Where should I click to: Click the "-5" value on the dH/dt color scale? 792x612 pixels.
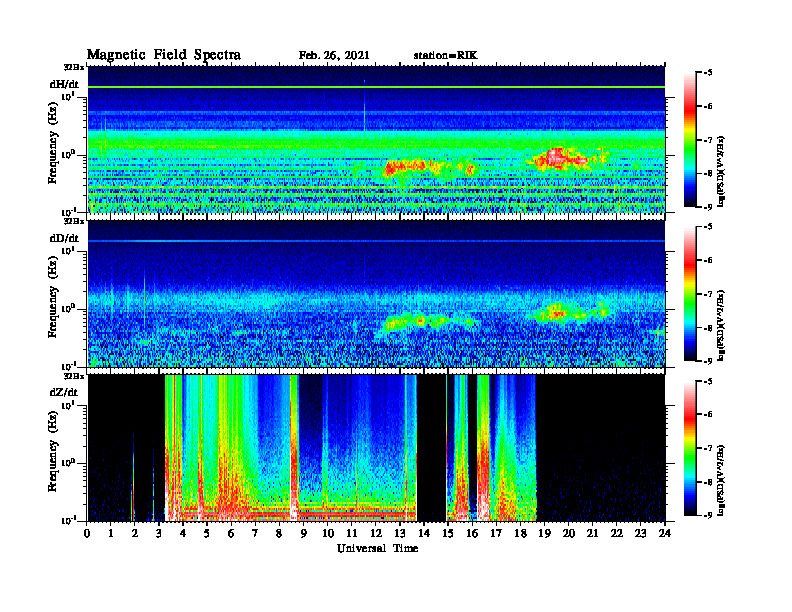tap(706, 73)
